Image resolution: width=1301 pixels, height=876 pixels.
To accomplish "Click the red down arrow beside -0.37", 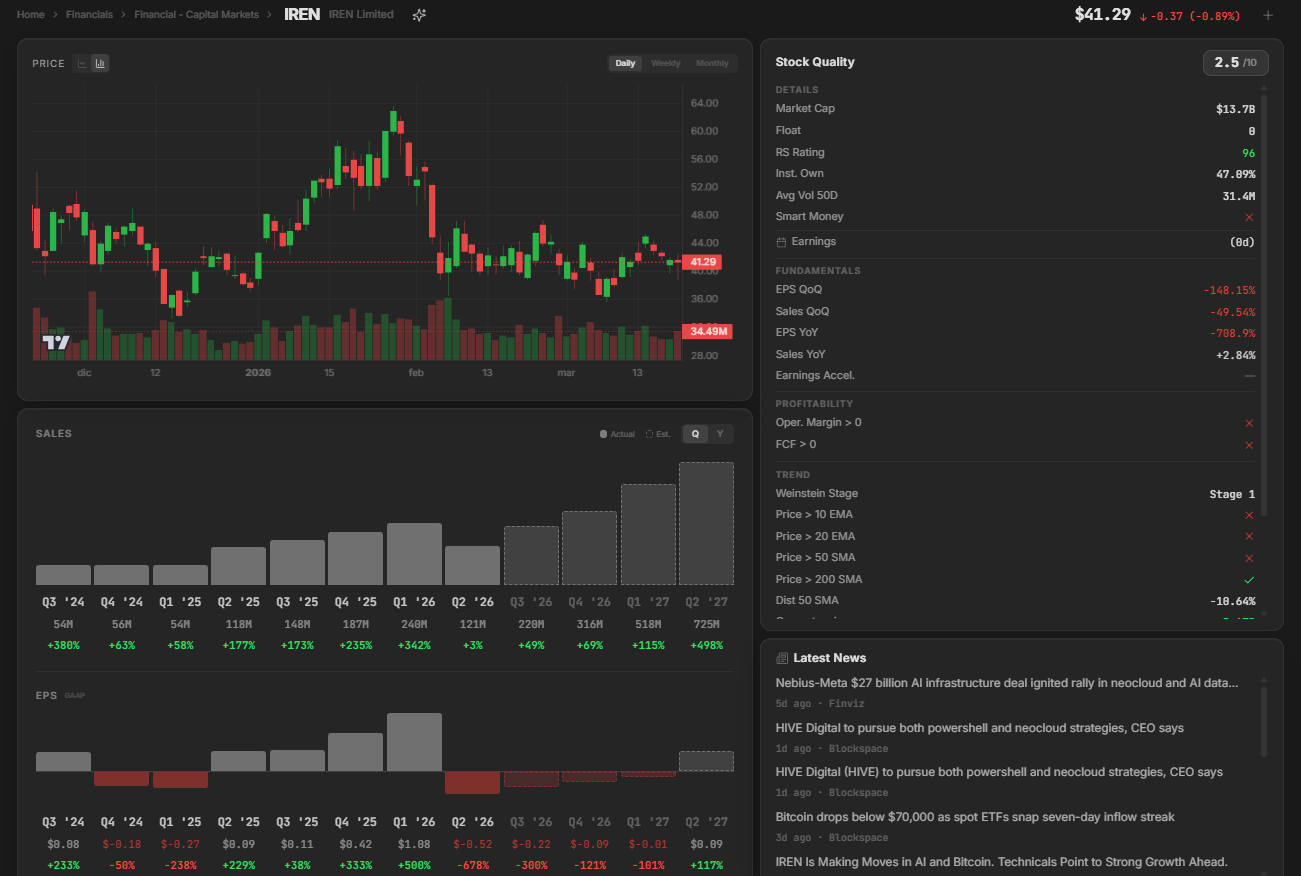I will point(1143,16).
